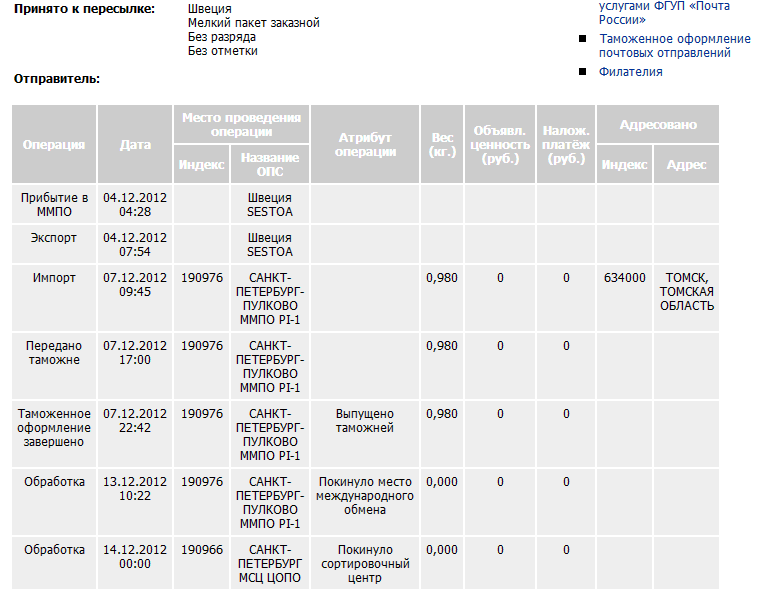The image size is (763, 599).
Task: Click the Дата column header
Action: [135, 144]
